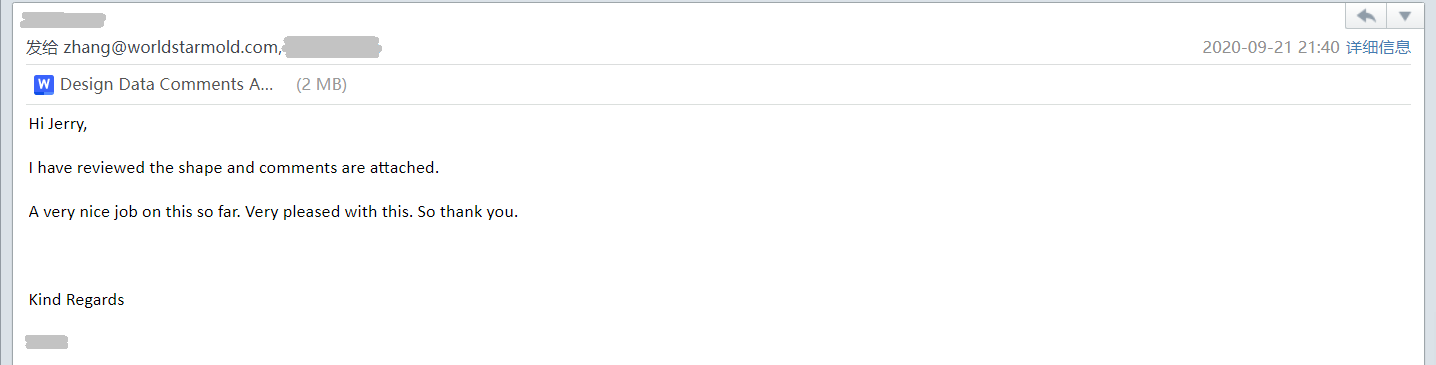The height and width of the screenshot is (365, 1436).
Task: Click the Word document attachment icon
Action: coord(44,85)
